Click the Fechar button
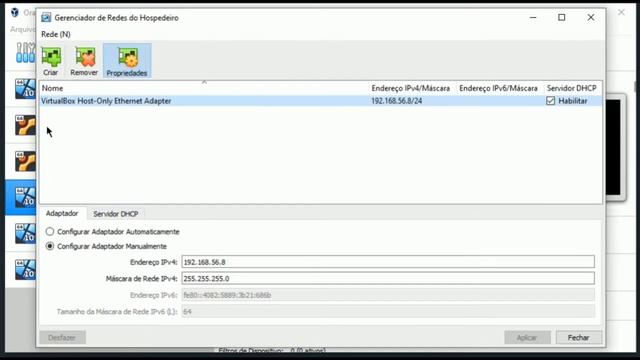640x360 pixels. [x=579, y=338]
